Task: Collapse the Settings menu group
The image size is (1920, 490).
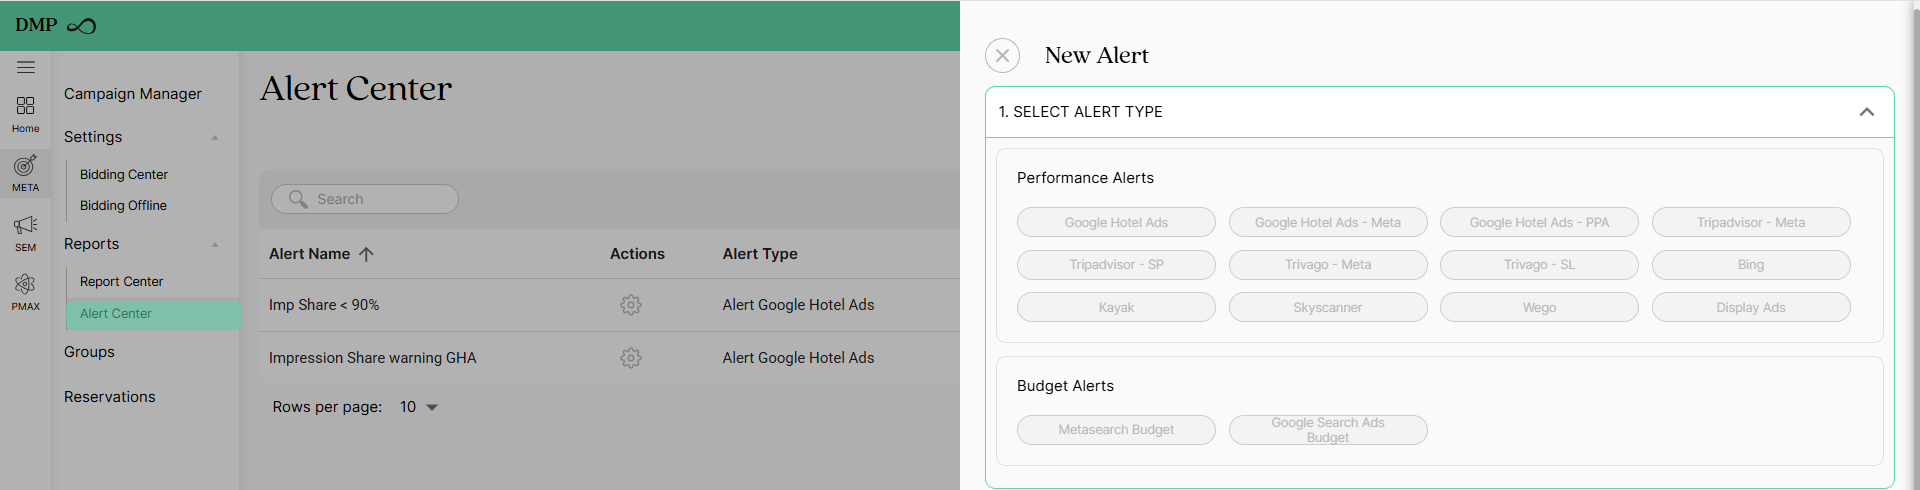Action: (215, 137)
